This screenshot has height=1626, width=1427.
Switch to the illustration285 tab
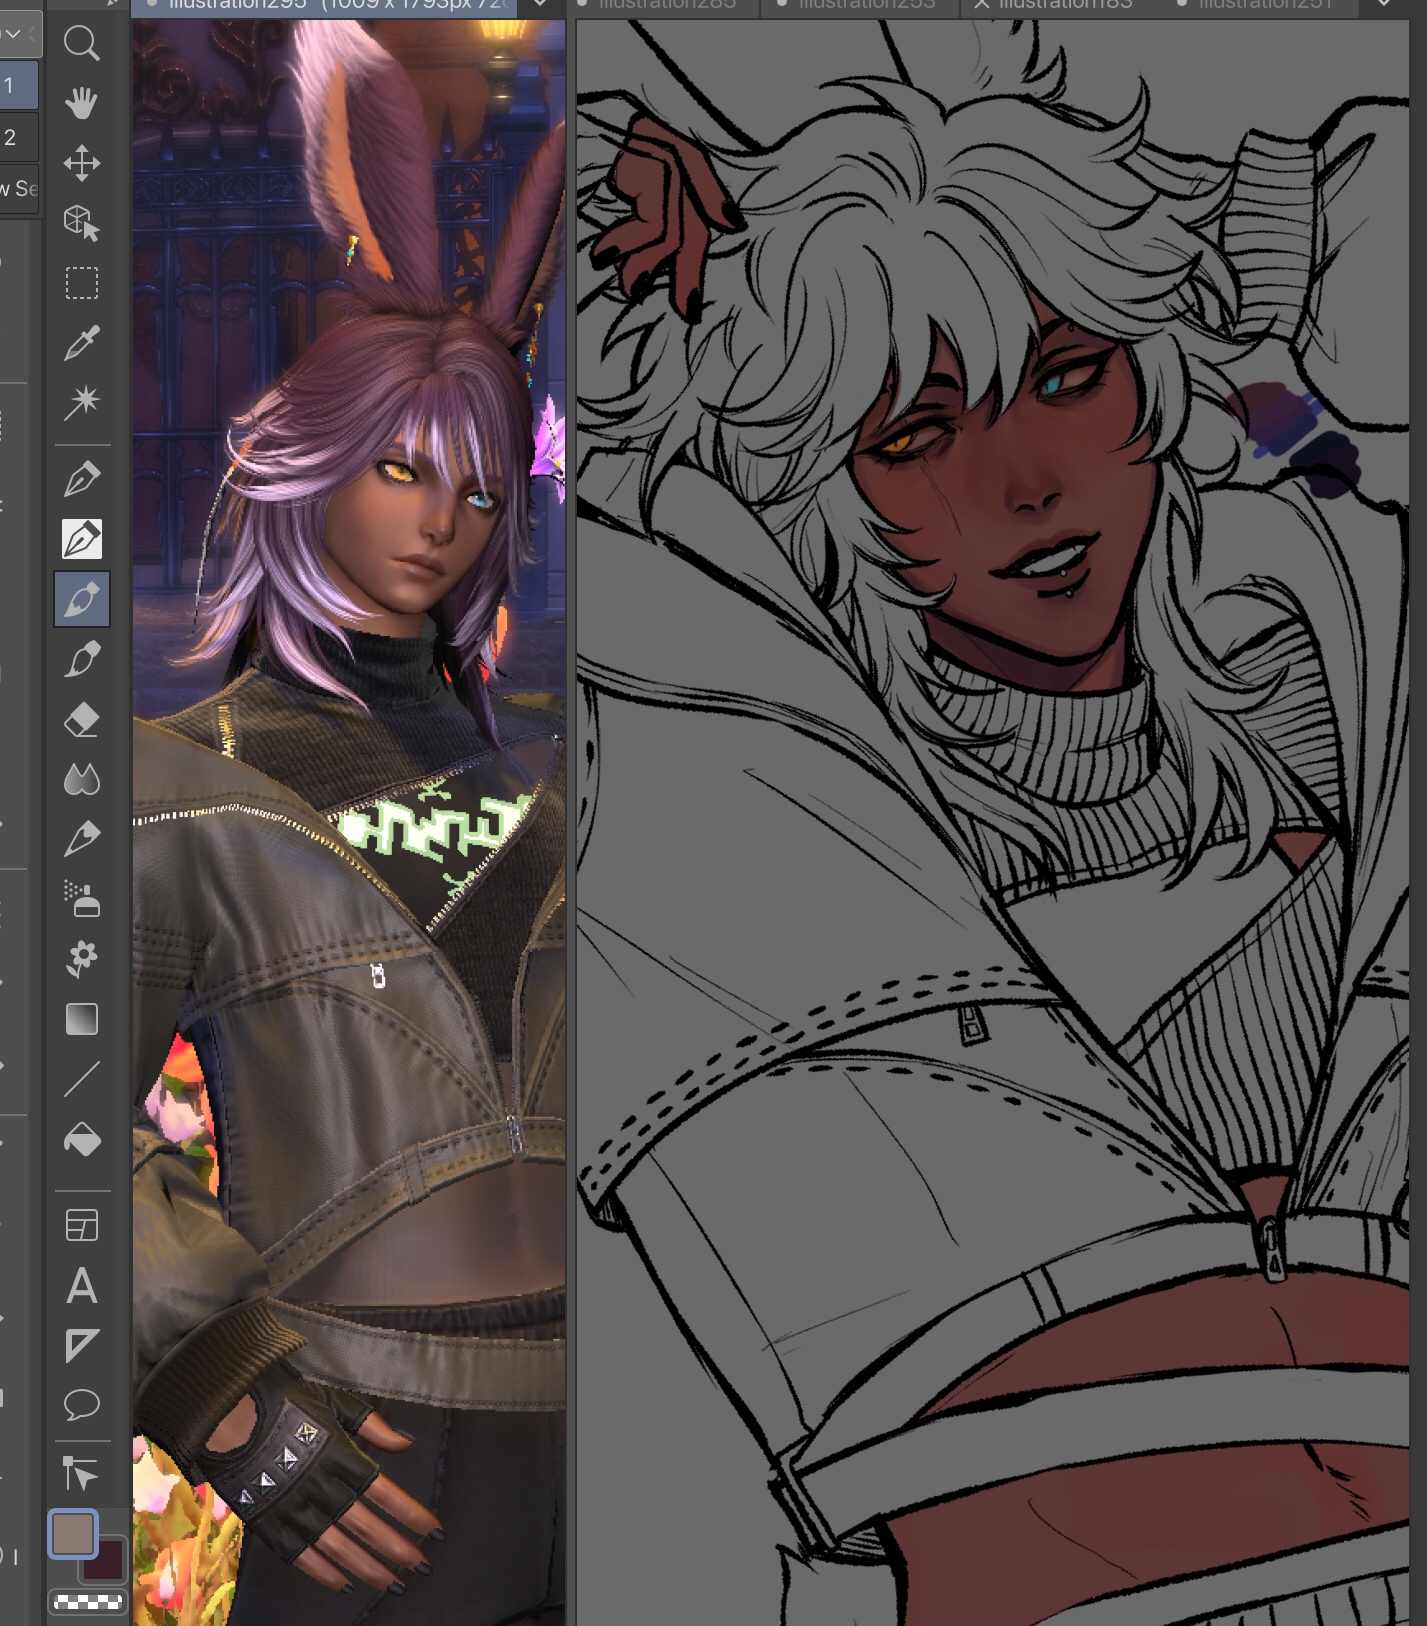pos(667,5)
